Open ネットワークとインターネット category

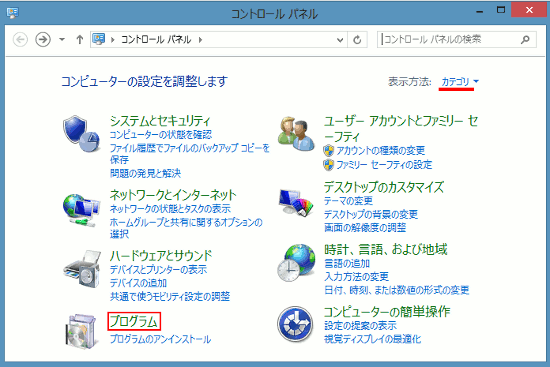173,195
